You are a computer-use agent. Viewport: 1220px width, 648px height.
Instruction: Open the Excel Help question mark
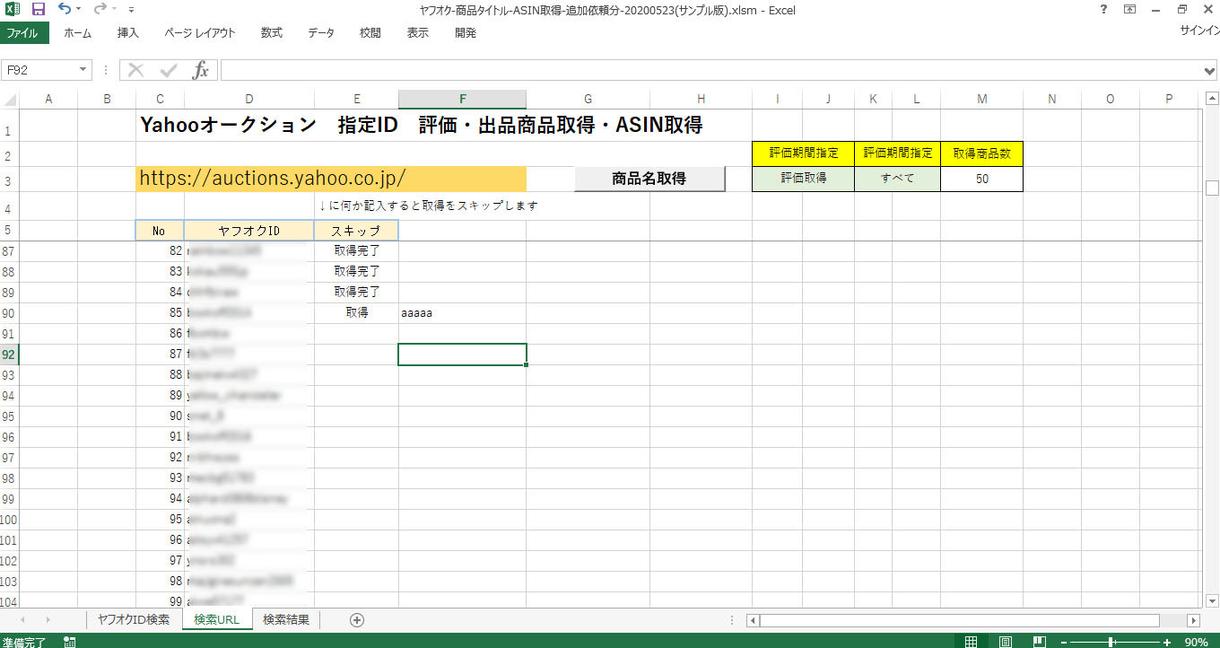(x=1103, y=9)
